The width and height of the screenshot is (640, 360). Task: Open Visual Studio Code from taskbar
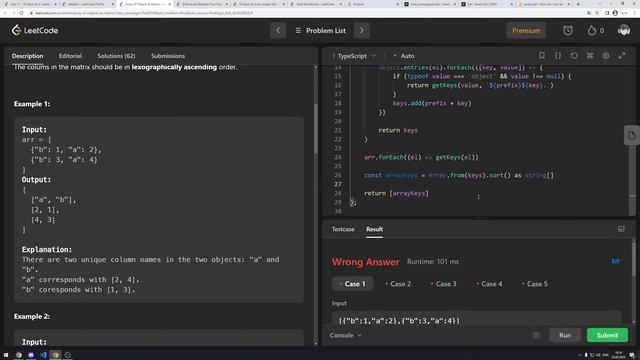click(x=43, y=355)
